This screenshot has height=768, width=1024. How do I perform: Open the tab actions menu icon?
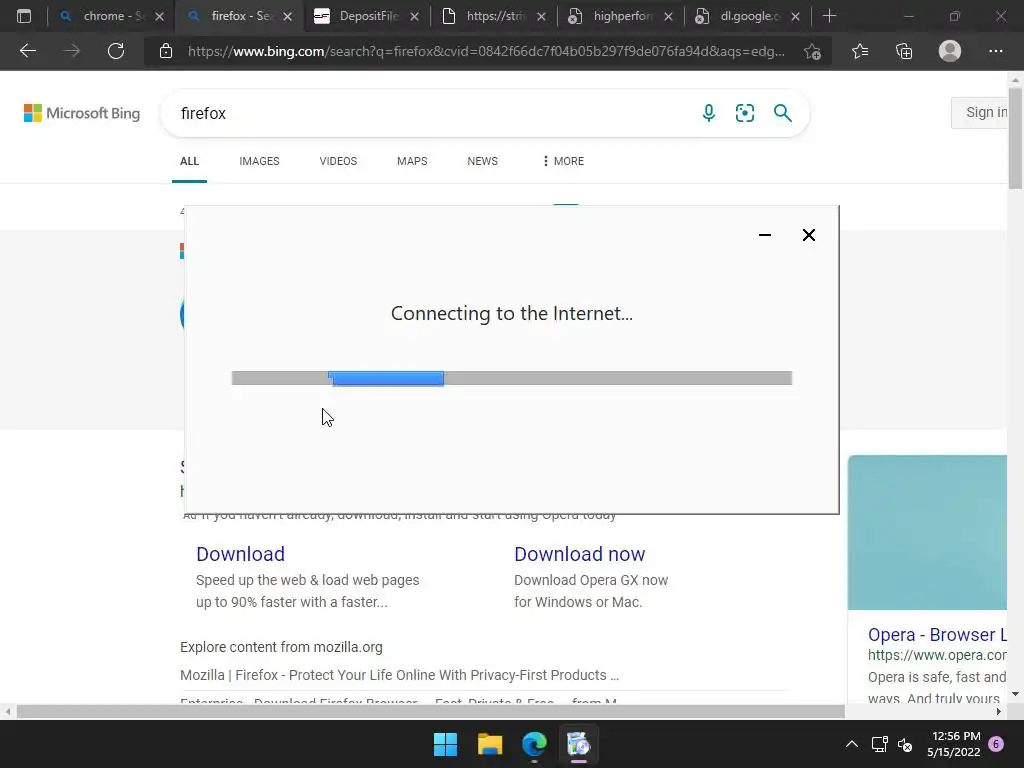tap(24, 16)
